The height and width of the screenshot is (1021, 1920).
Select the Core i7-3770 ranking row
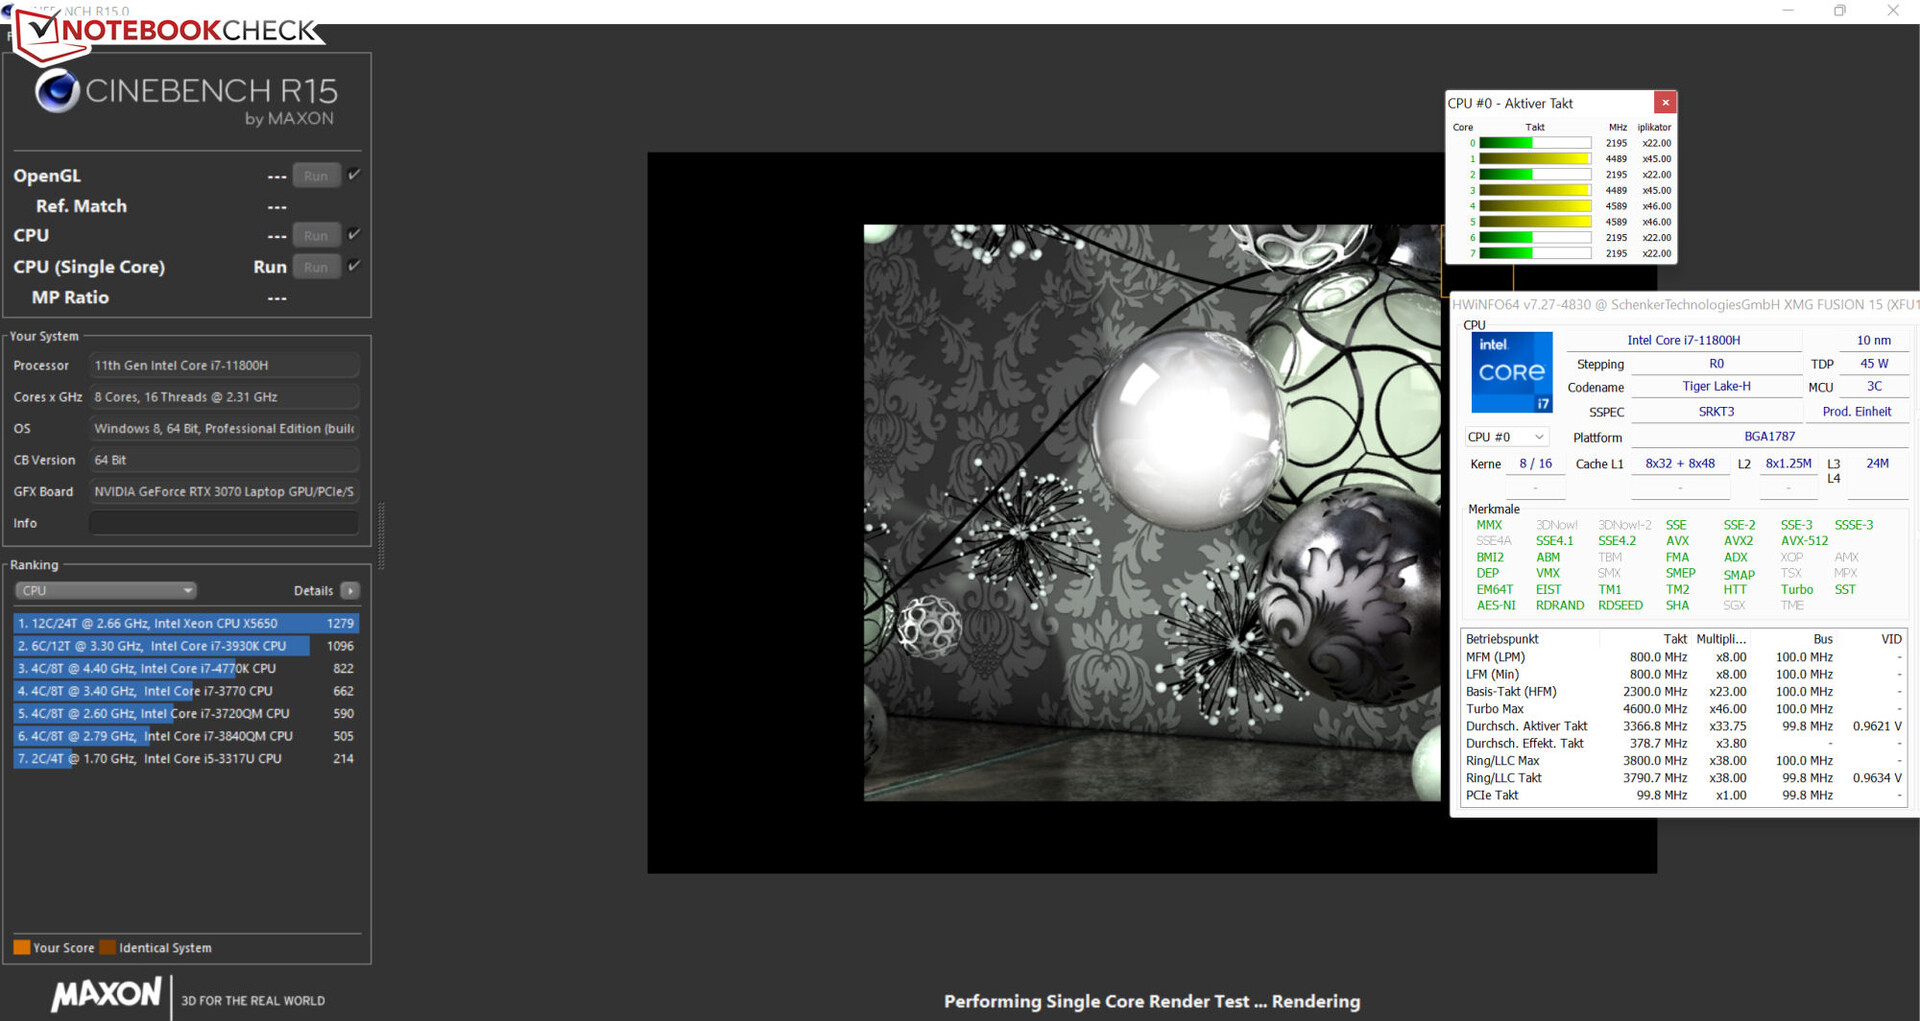(x=186, y=691)
